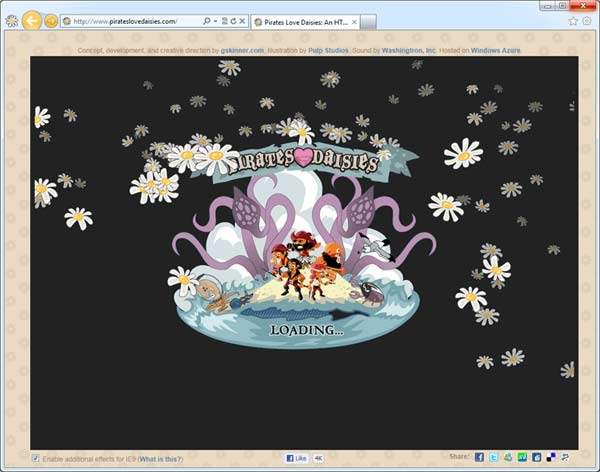Maximize the browser window
The height and width of the screenshot is (472, 600).
(562, 6)
